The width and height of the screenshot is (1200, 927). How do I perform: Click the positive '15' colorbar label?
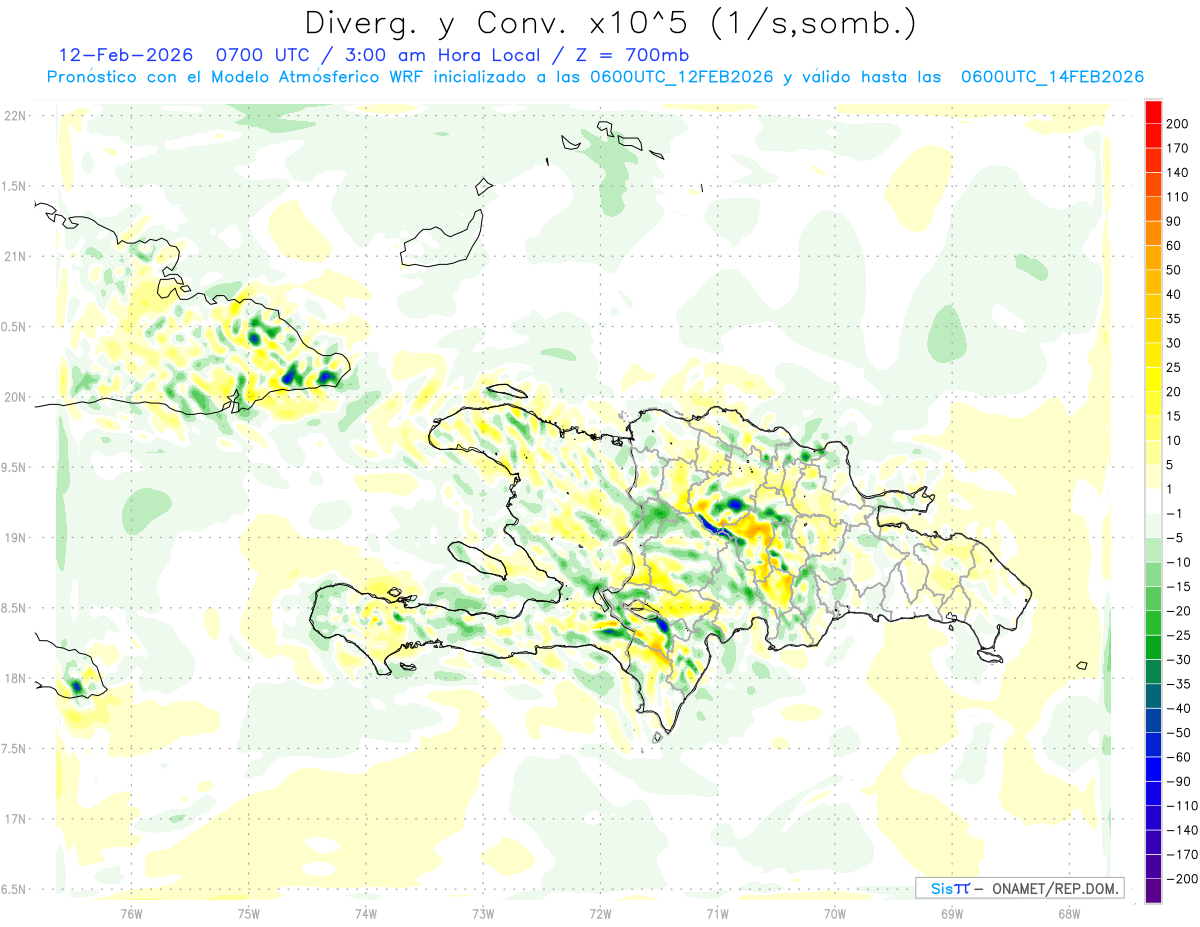pyautogui.click(x=1174, y=416)
